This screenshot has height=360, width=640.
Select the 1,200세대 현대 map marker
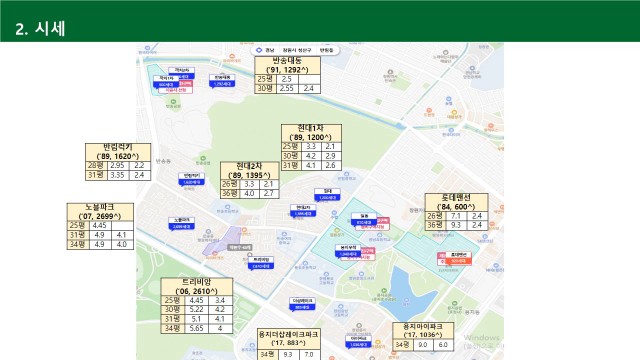coord(327,195)
